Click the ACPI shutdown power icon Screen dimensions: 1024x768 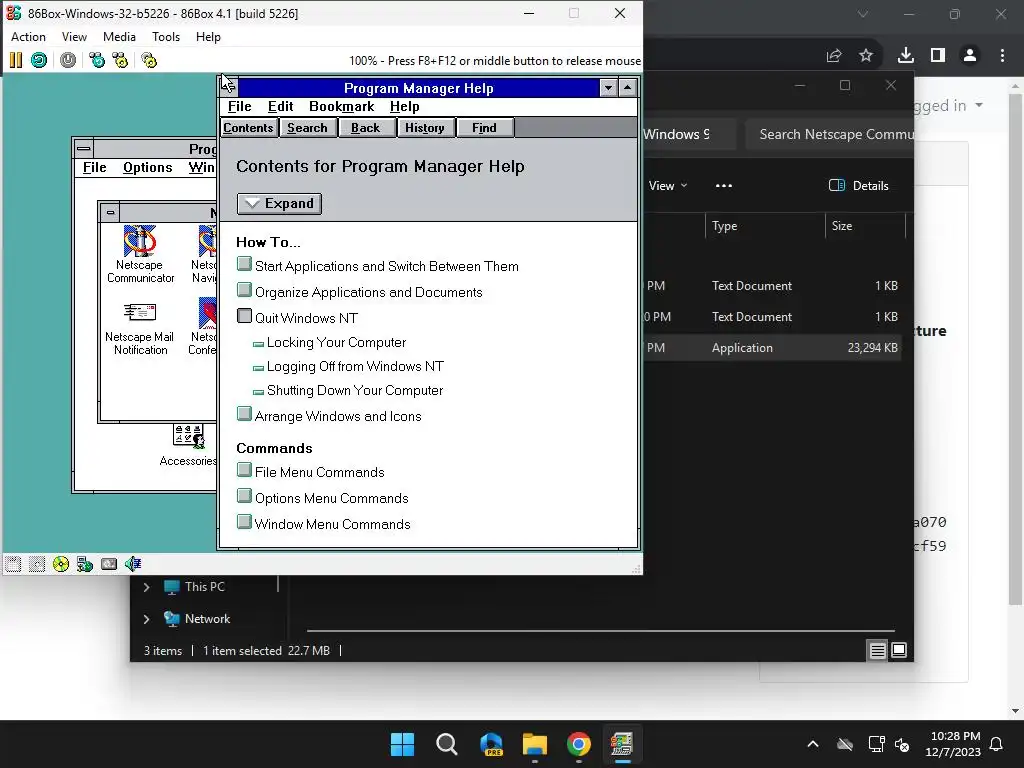coord(68,61)
